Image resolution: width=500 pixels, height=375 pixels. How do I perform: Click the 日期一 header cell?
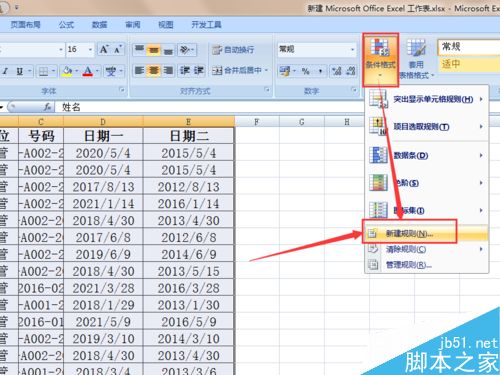pos(103,136)
